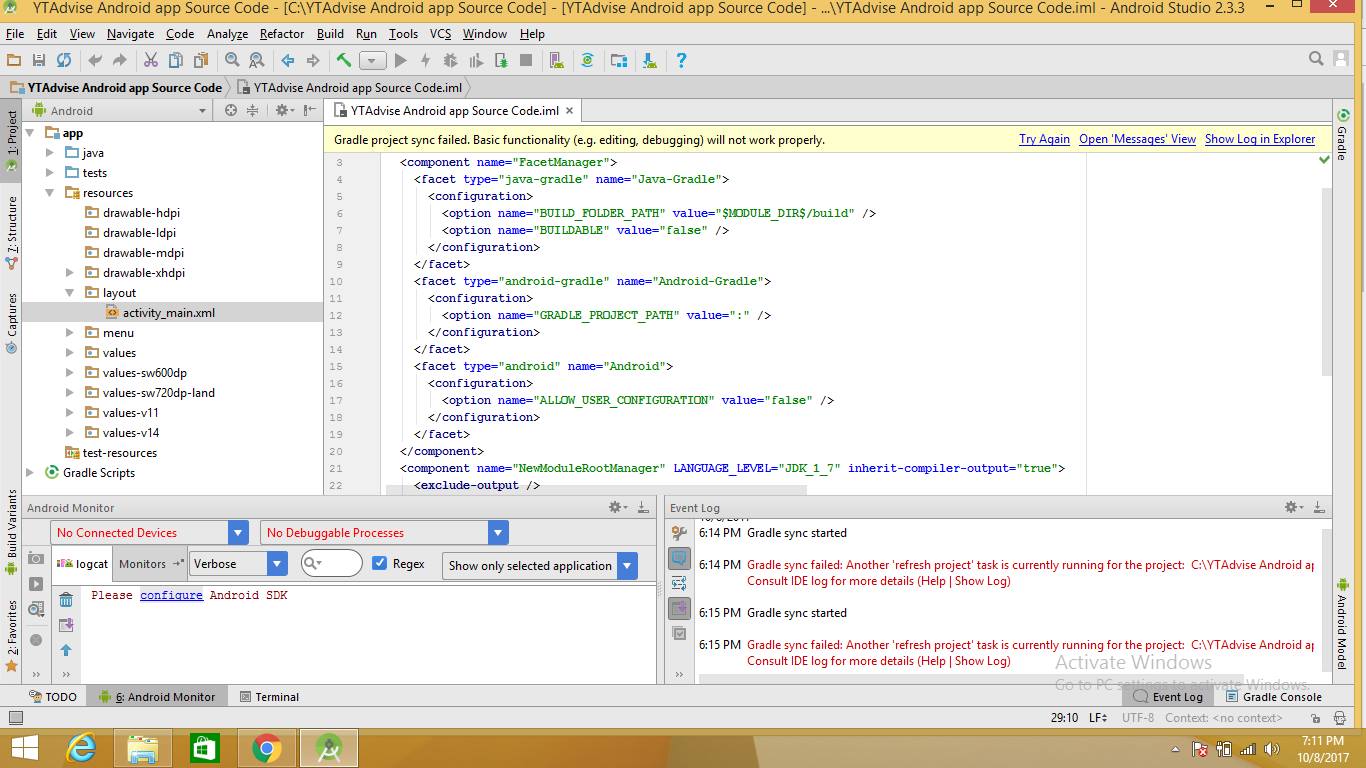The width and height of the screenshot is (1366, 768).
Task: Click the Open folder toolbar icon
Action: pyautogui.click(x=14, y=61)
